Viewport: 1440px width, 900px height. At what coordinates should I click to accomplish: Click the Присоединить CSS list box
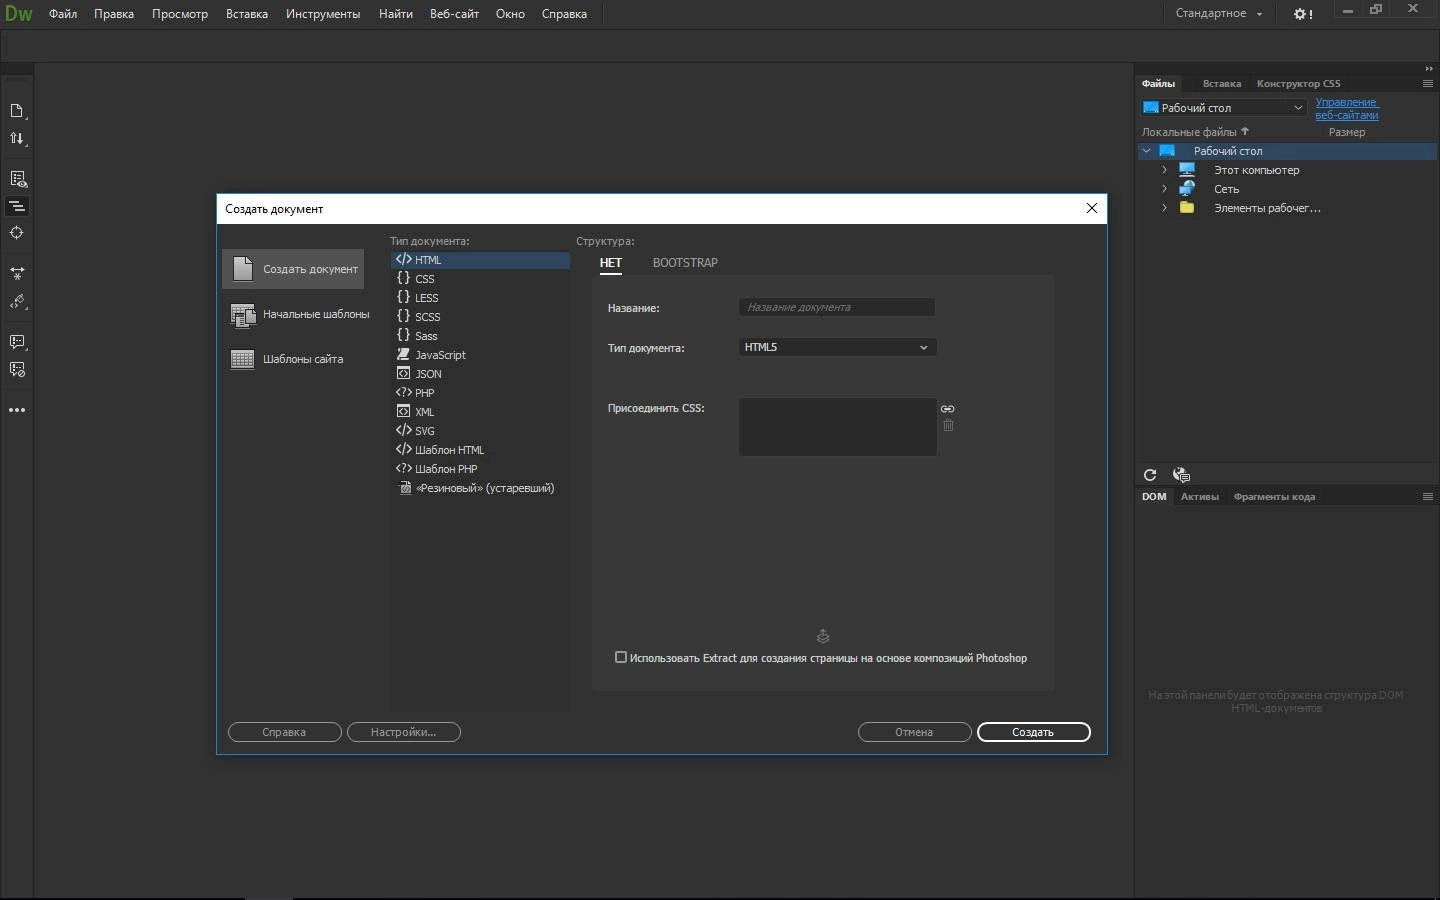tap(838, 427)
